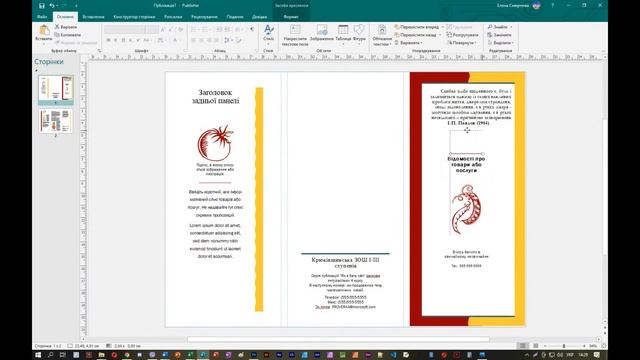This screenshot has height=360, width=640.
Task: Toggle italic formatting
Action: (116, 40)
